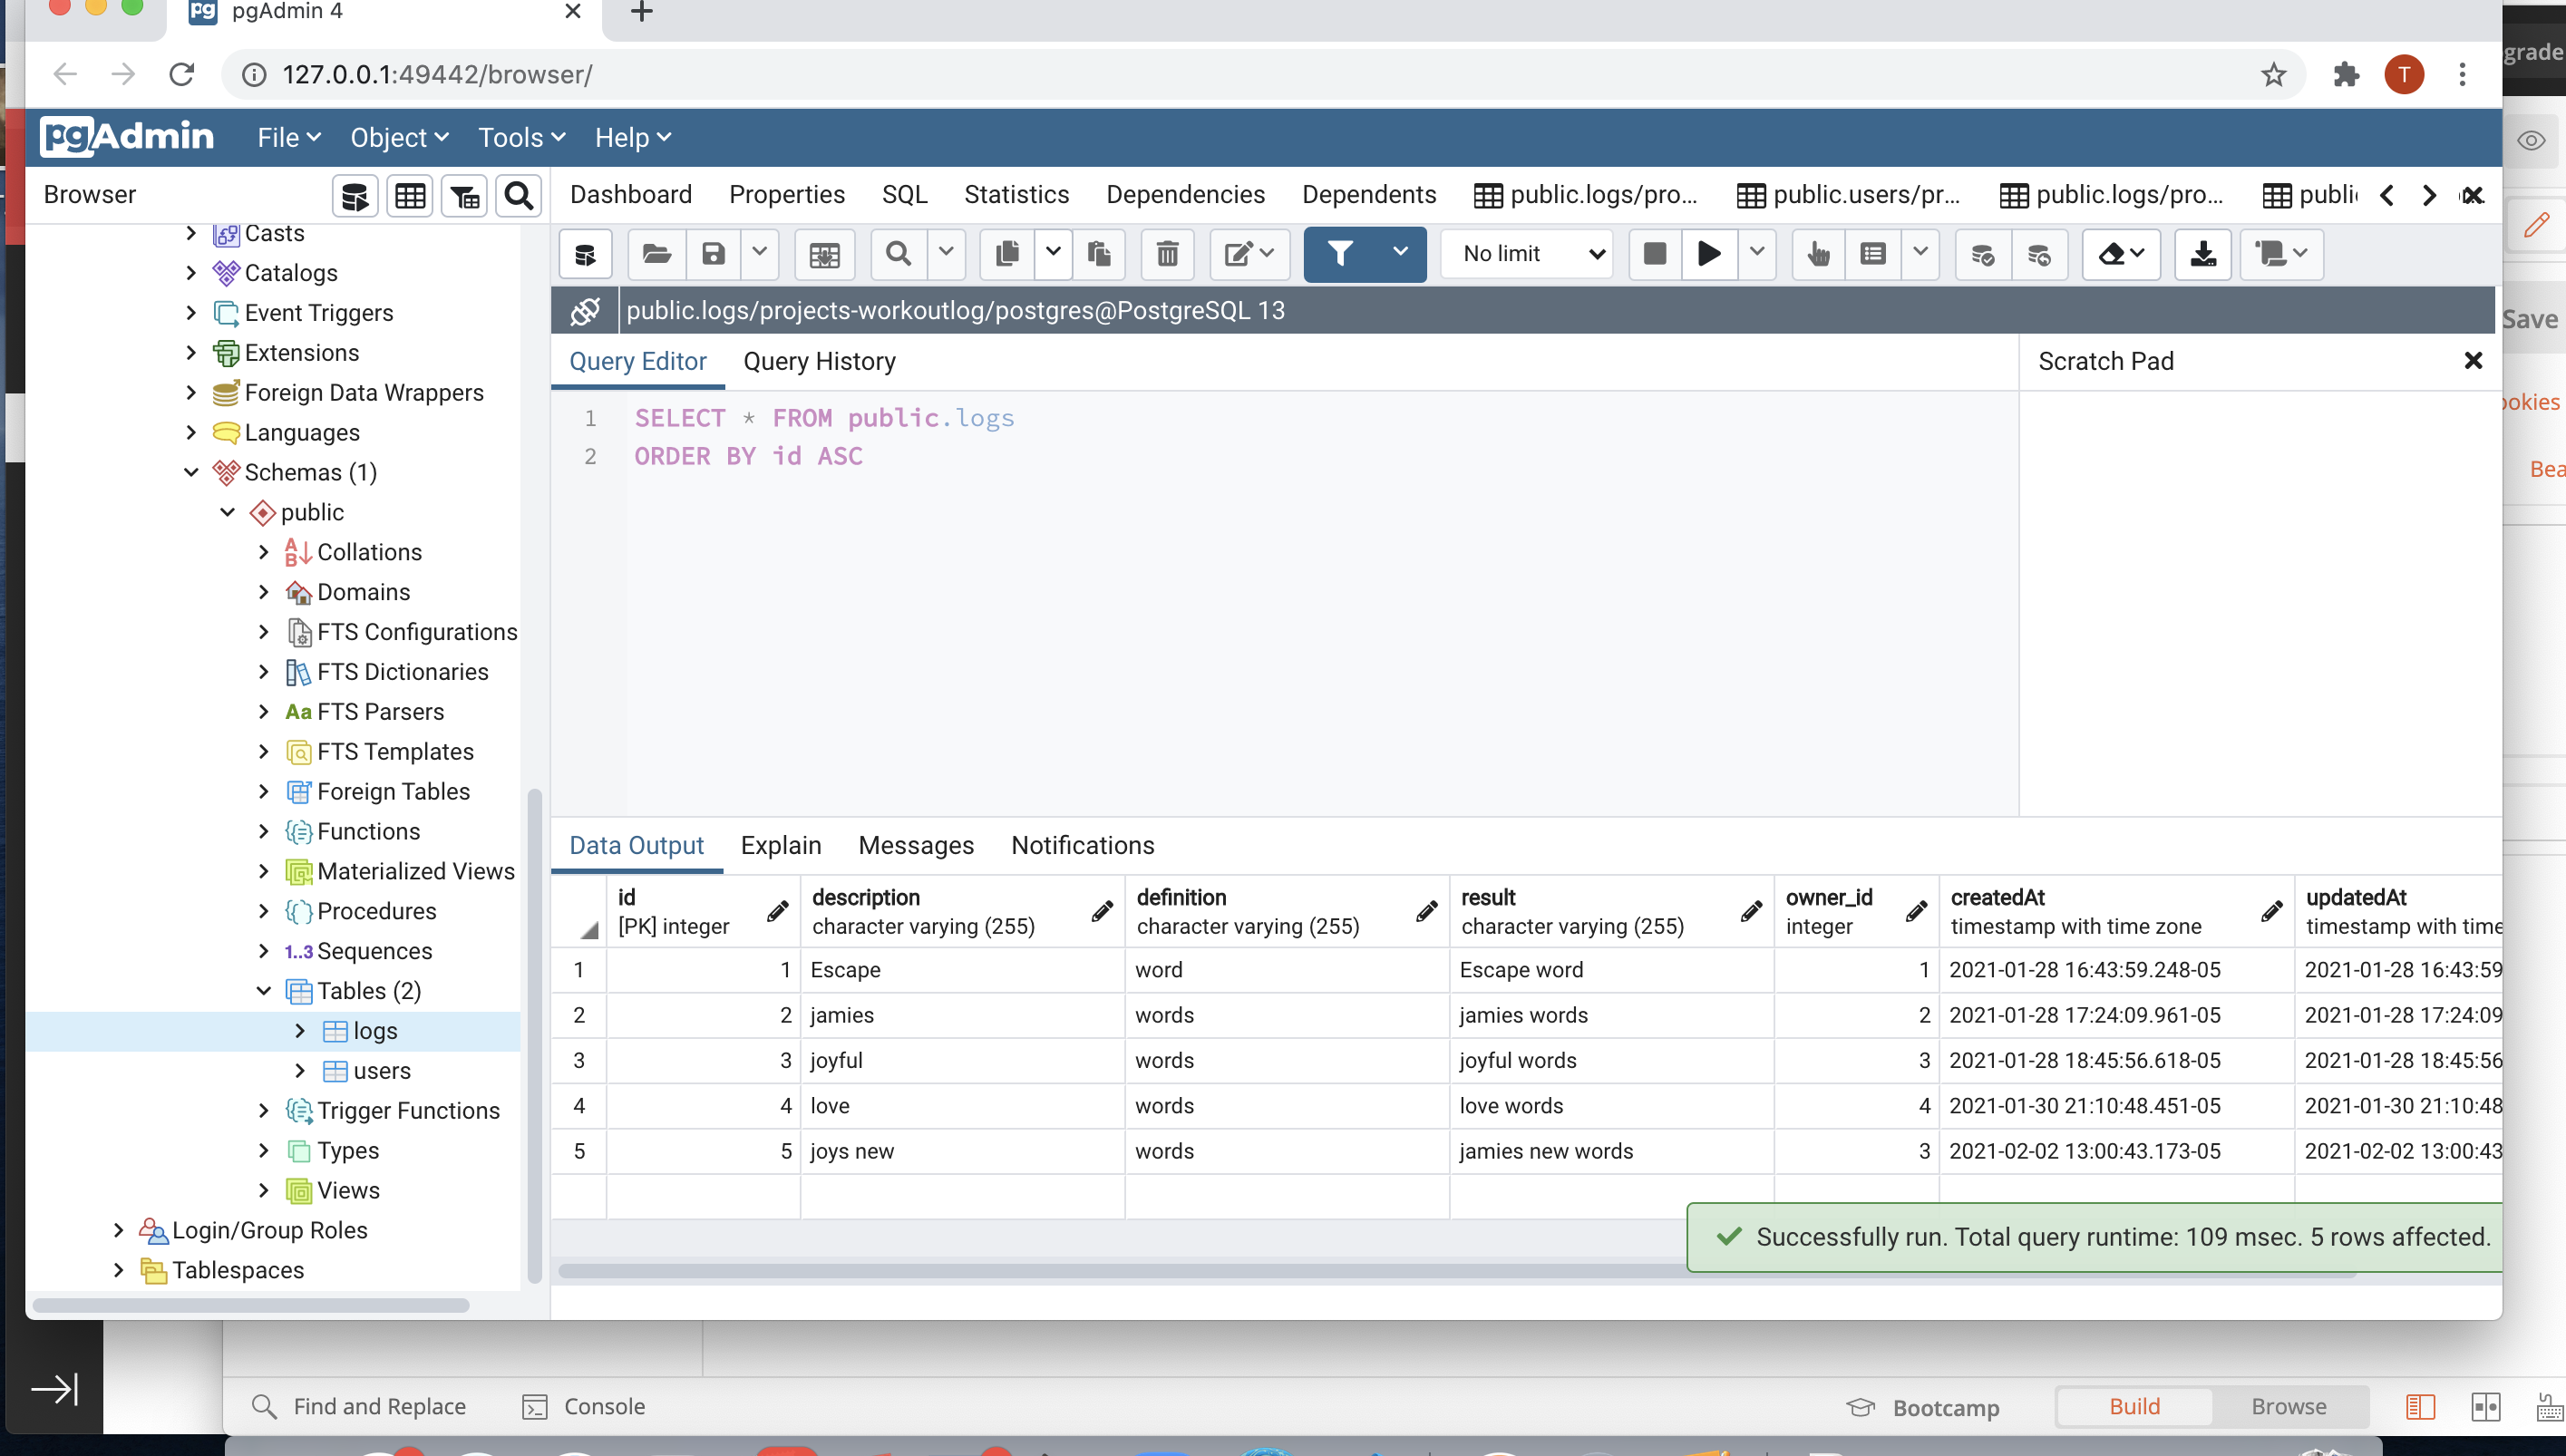The image size is (2566, 1456).
Task: Toggle the filter button in query toolbar
Action: click(1342, 254)
